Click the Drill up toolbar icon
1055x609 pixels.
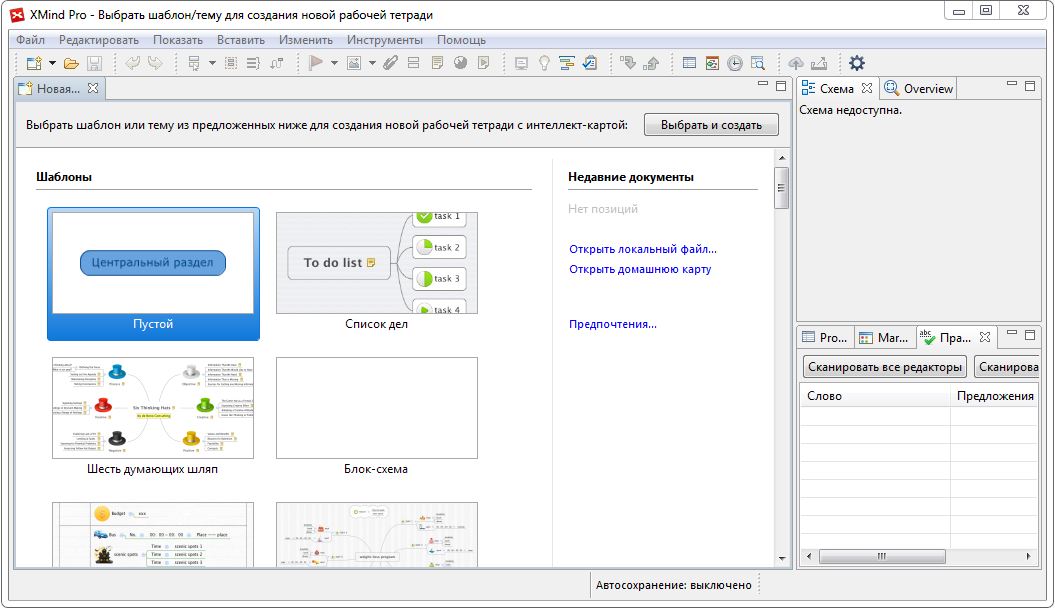[651, 63]
